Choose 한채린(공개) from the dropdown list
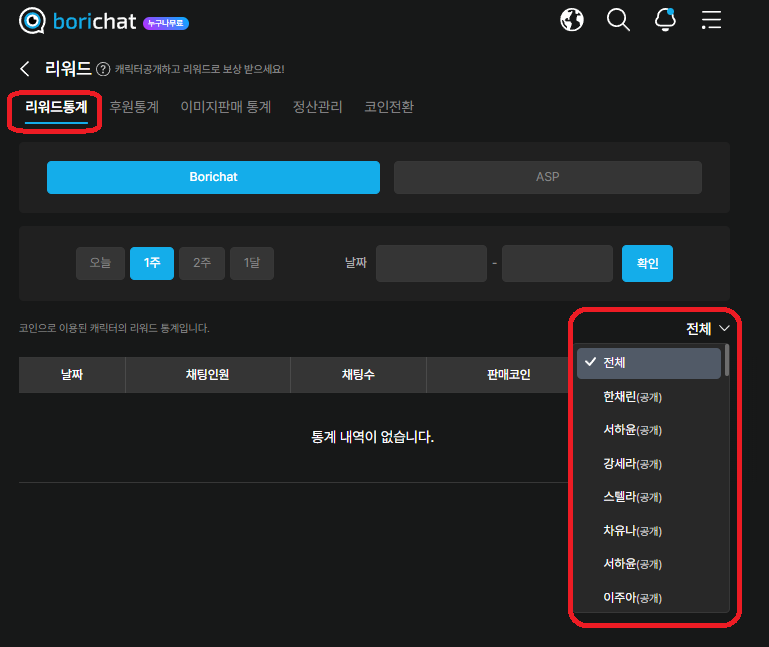The width and height of the screenshot is (769, 647). coord(632,397)
